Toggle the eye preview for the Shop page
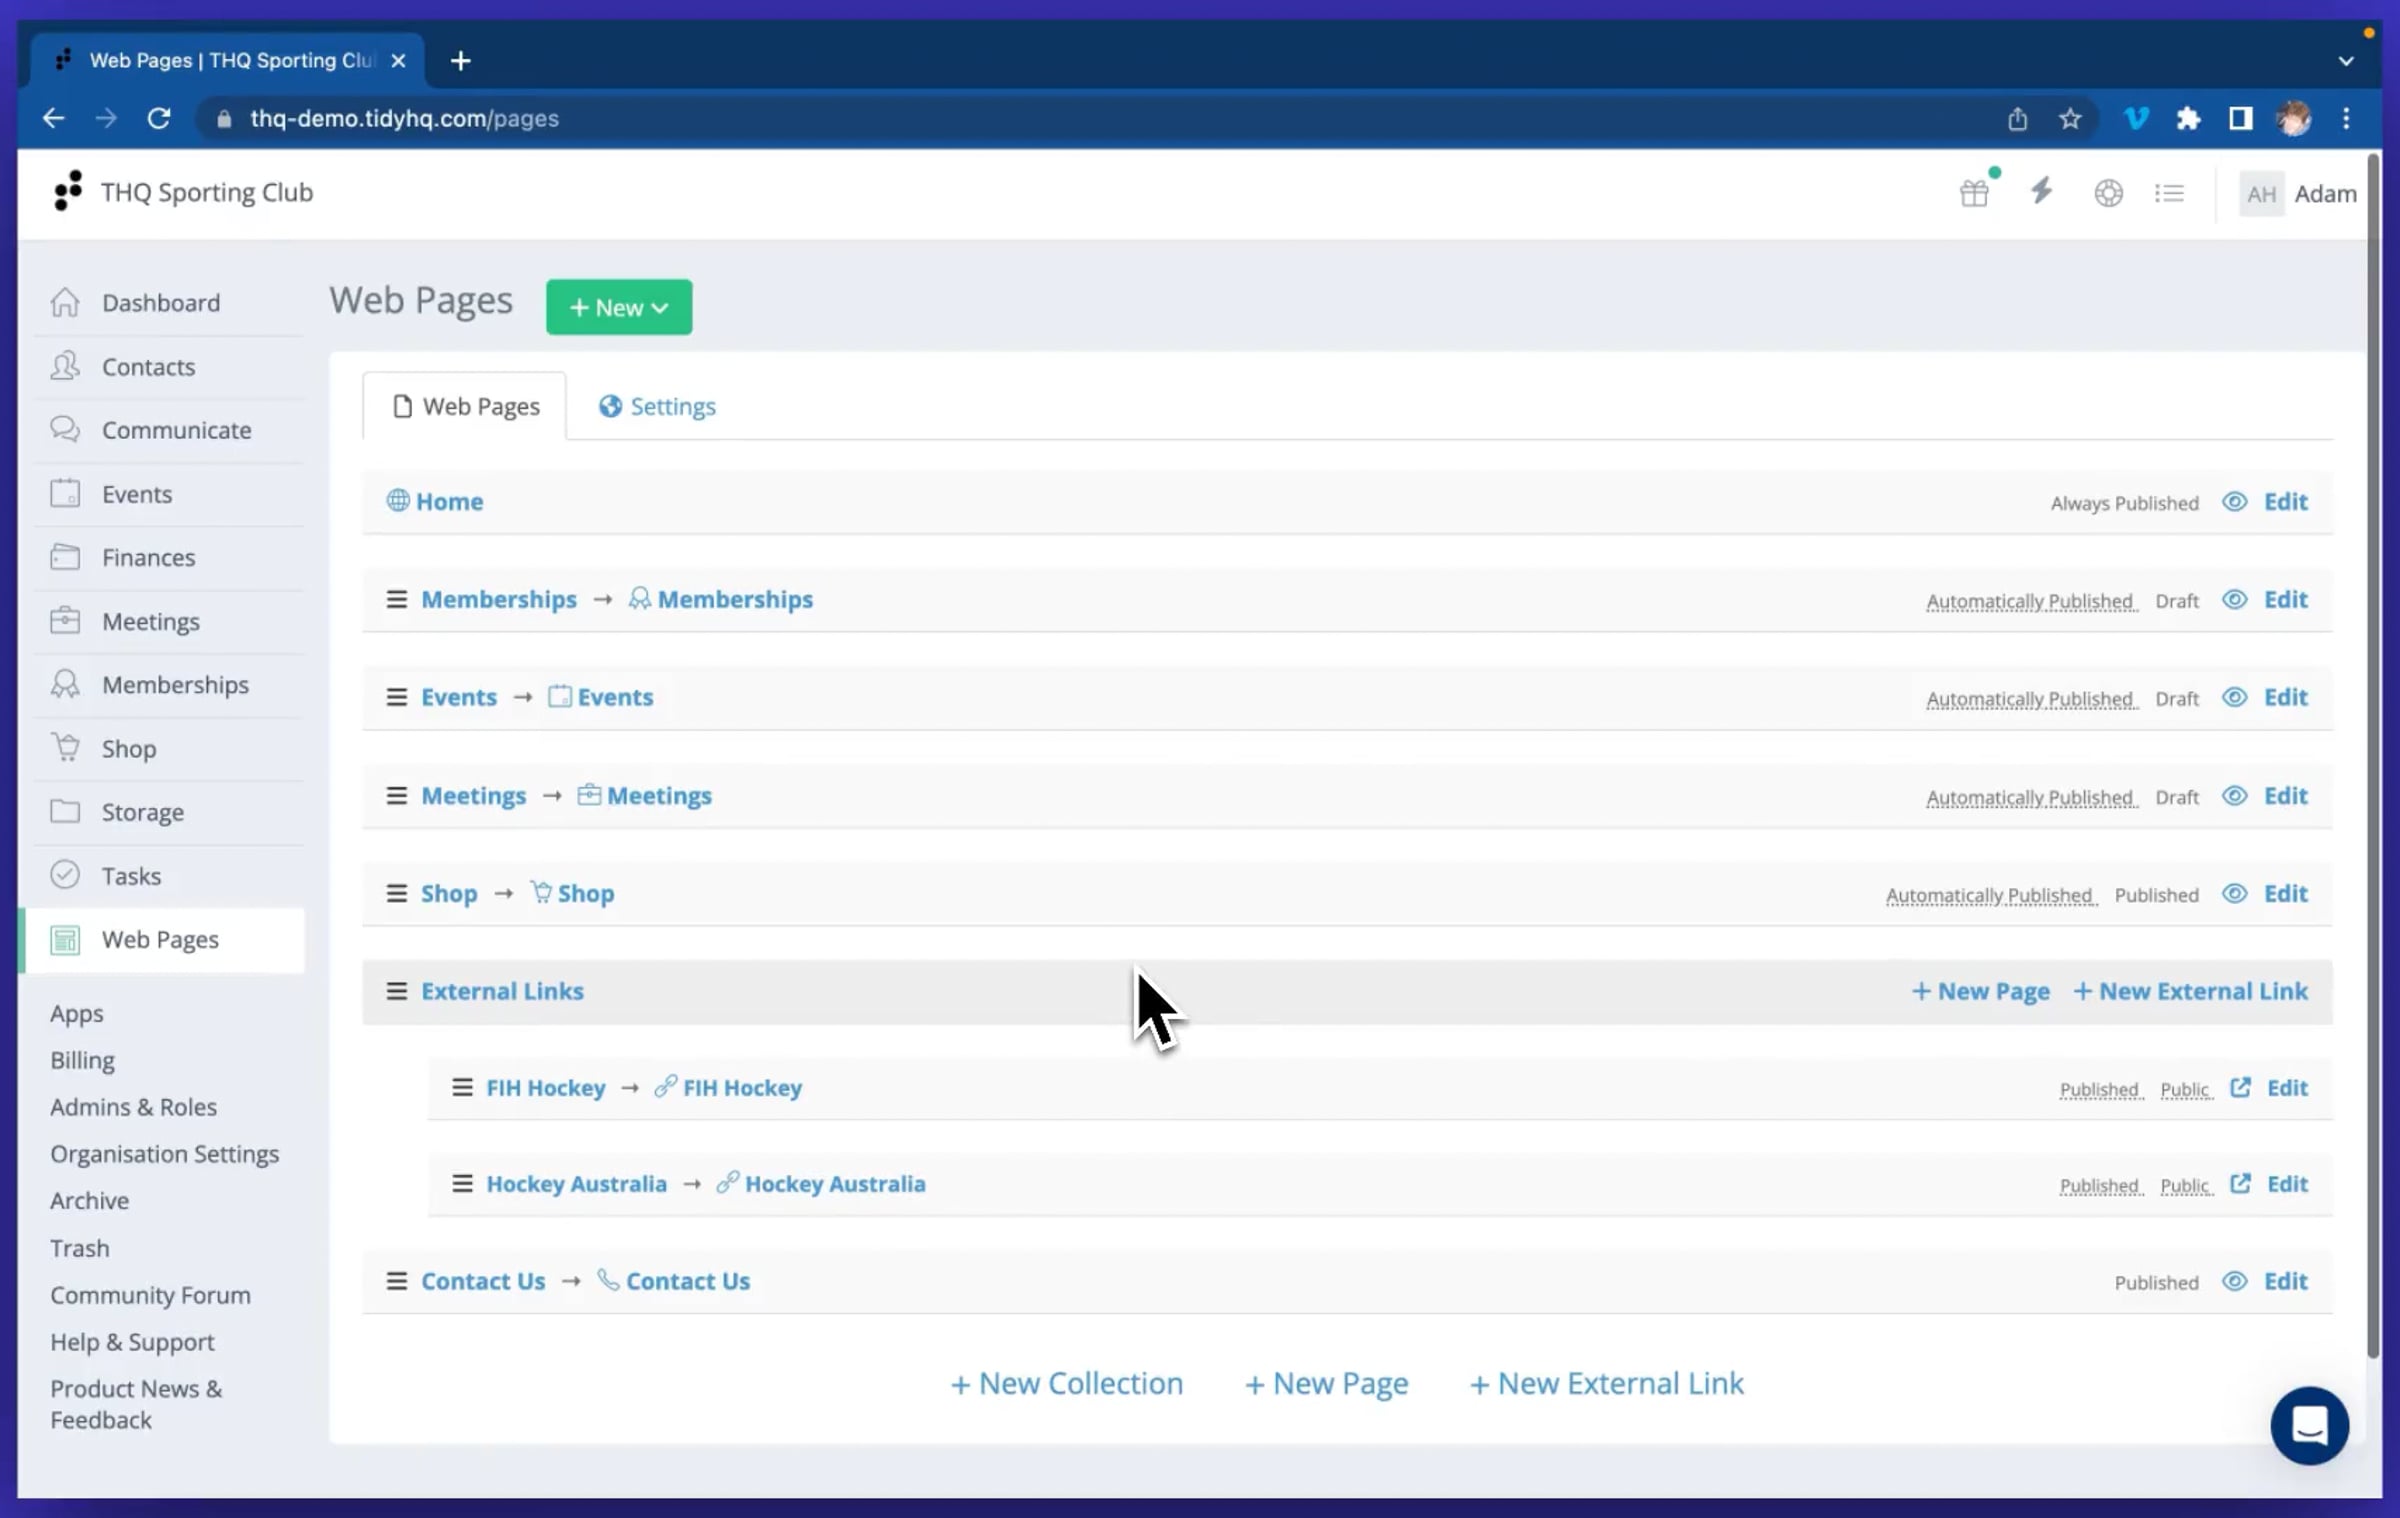The height and width of the screenshot is (1518, 2400). (2234, 893)
